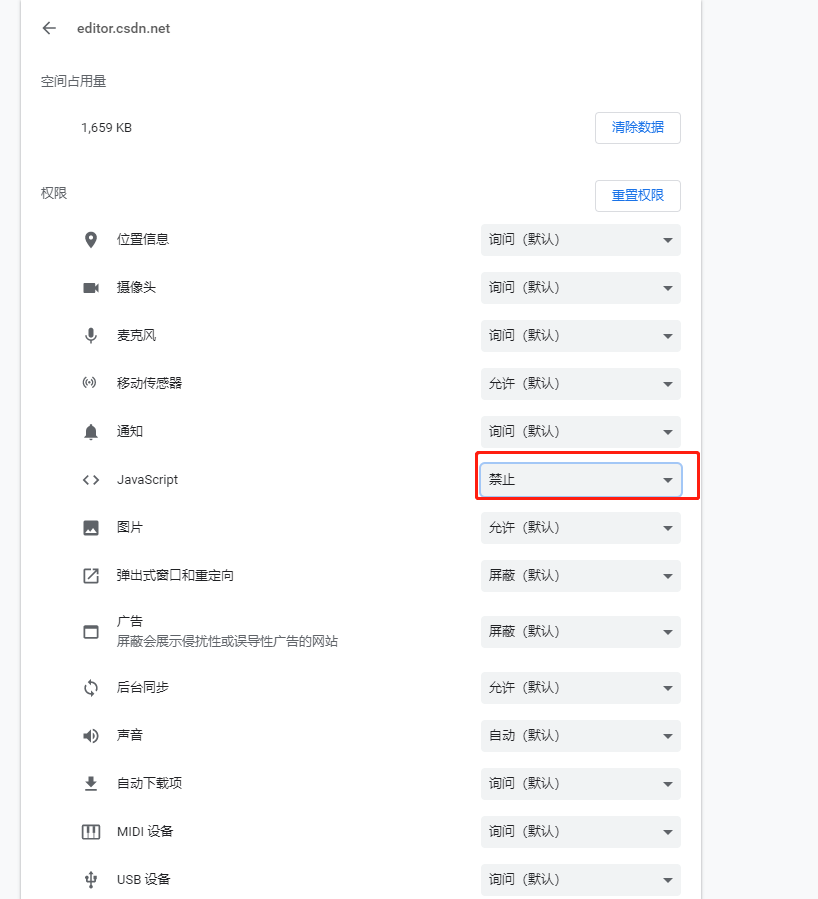The image size is (818, 899).
Task: Click the 自动下载项 download icon
Action: (x=91, y=783)
